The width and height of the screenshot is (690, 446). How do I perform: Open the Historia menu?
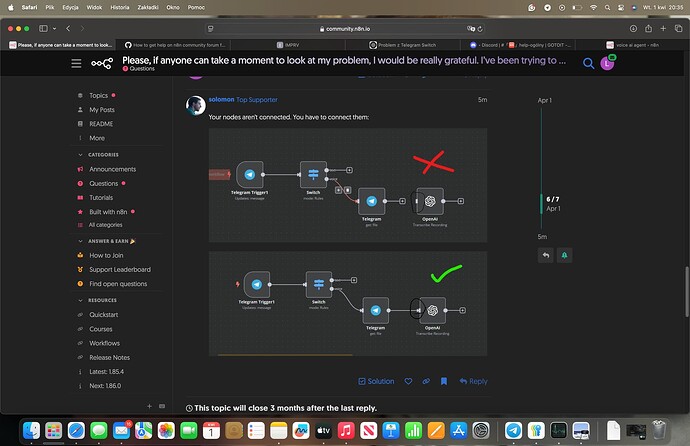[120, 7]
